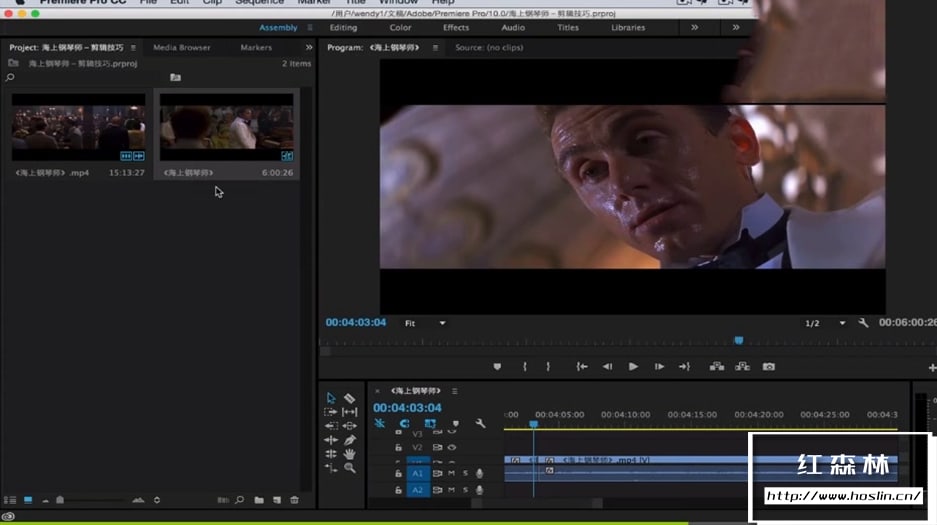Toggle snap in the timeline
The image size is (937, 525).
click(404, 424)
